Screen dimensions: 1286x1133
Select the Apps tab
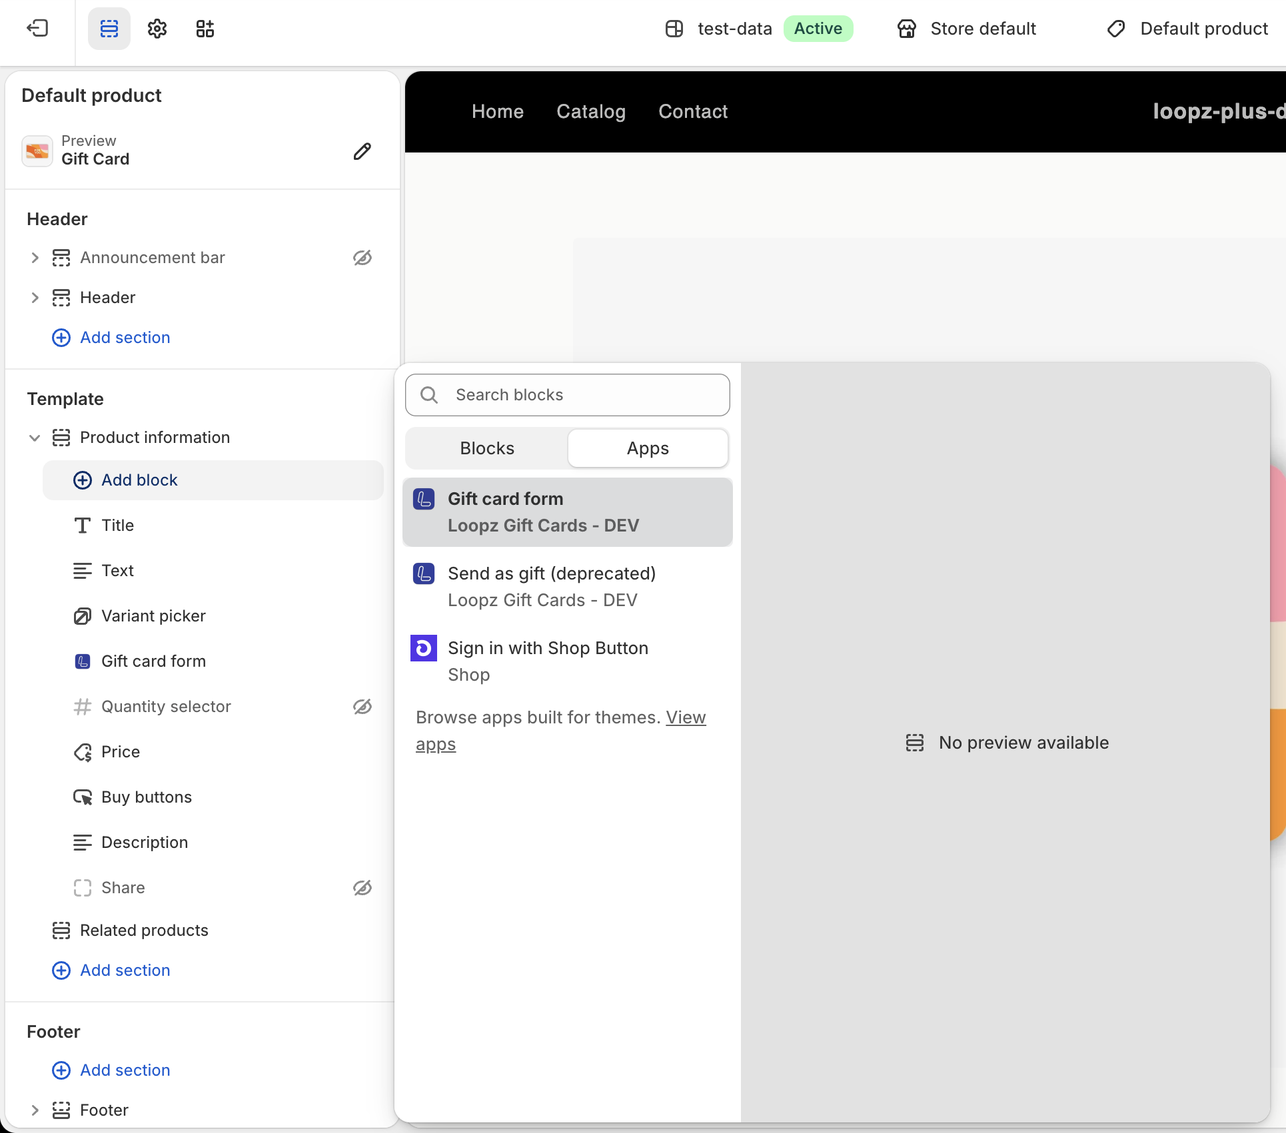coord(648,448)
